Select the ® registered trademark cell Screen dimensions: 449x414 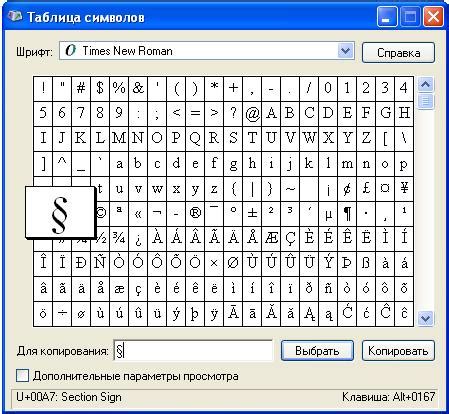(195, 214)
